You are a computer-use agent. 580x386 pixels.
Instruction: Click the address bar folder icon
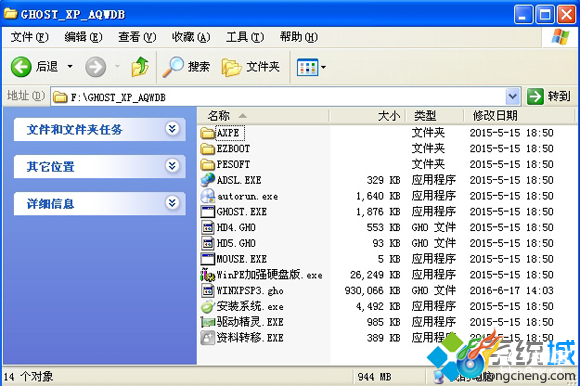(60, 97)
